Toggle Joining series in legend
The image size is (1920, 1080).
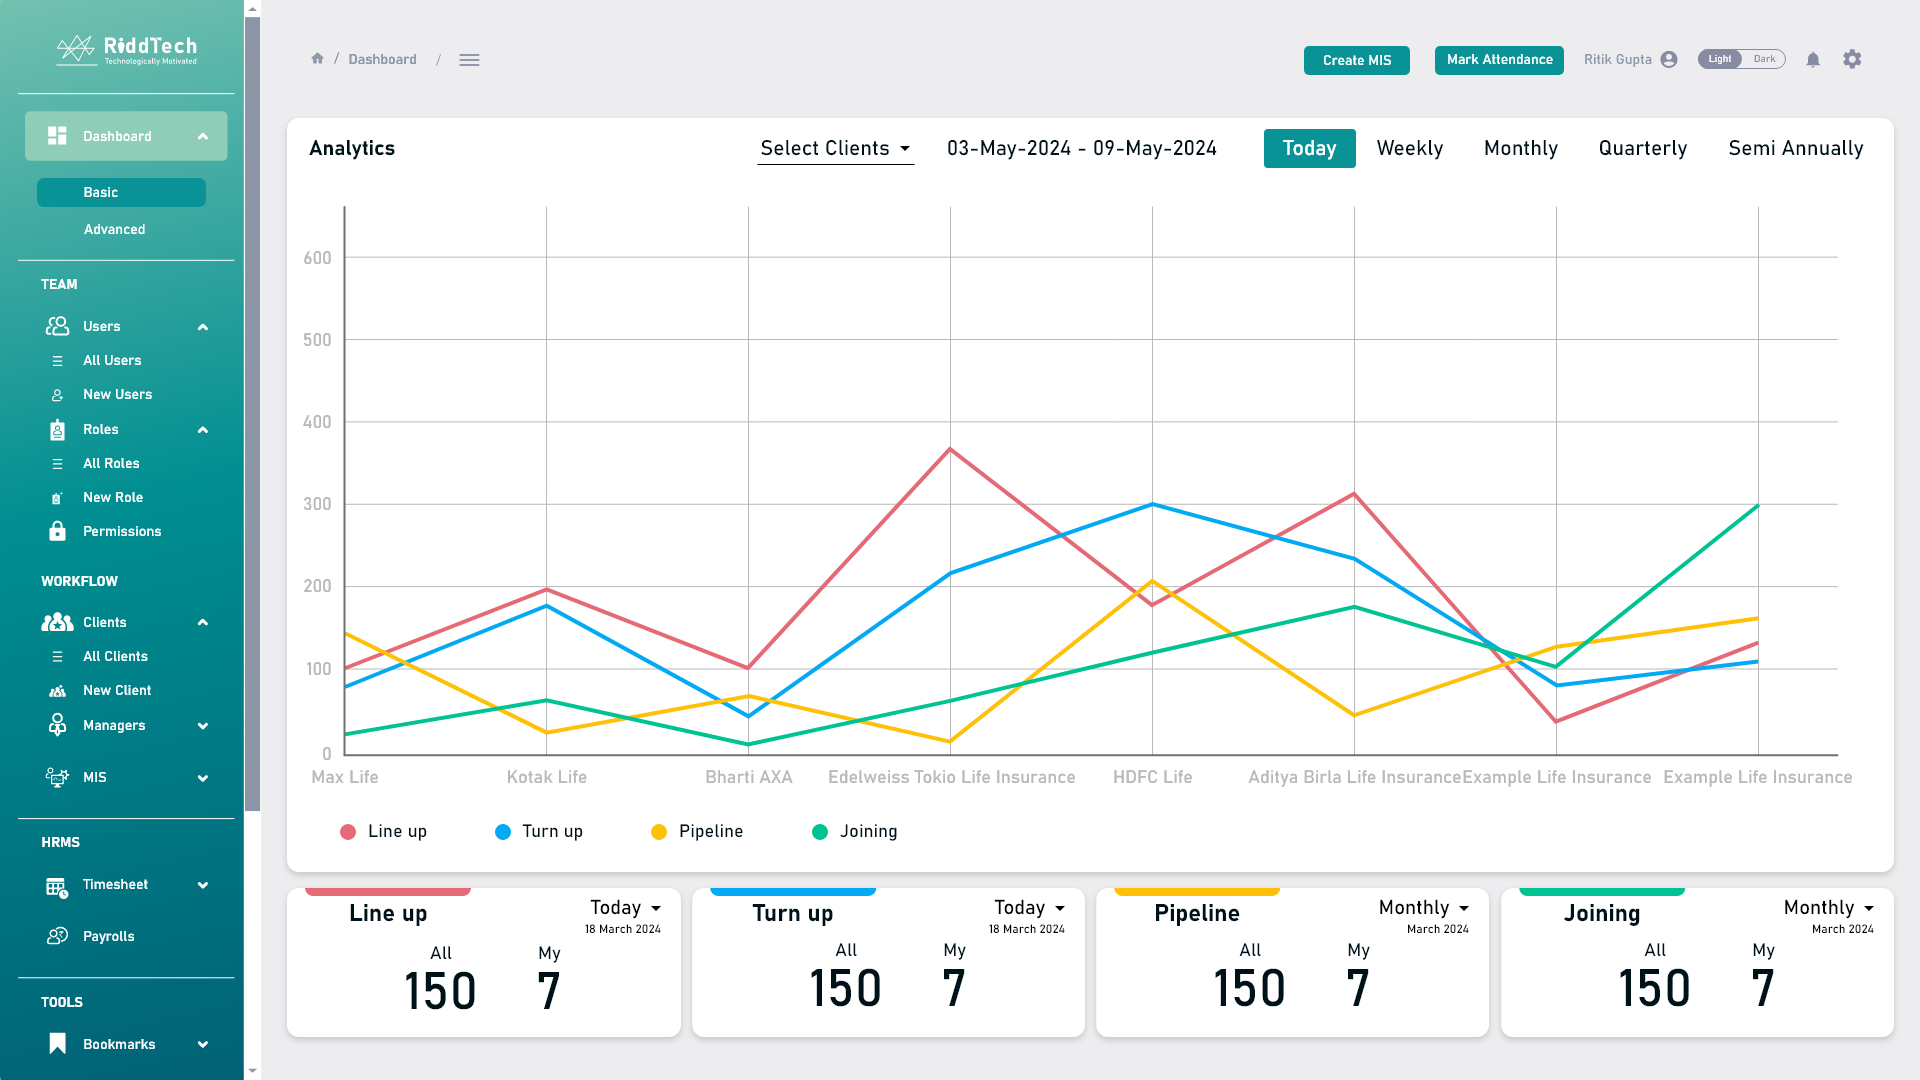855,832
